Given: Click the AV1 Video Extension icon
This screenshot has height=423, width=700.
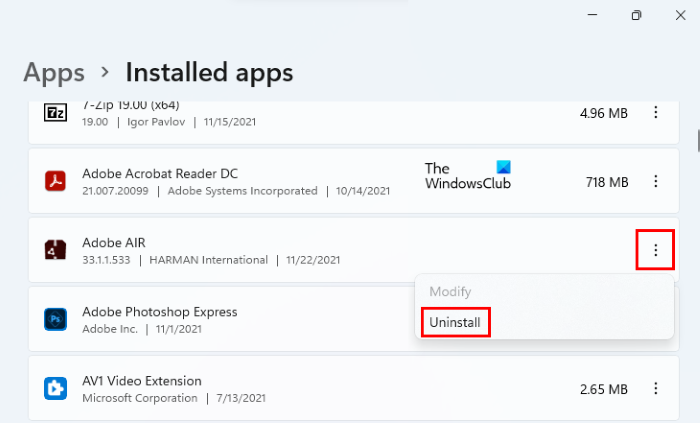Looking at the screenshot, I should pos(55,388).
